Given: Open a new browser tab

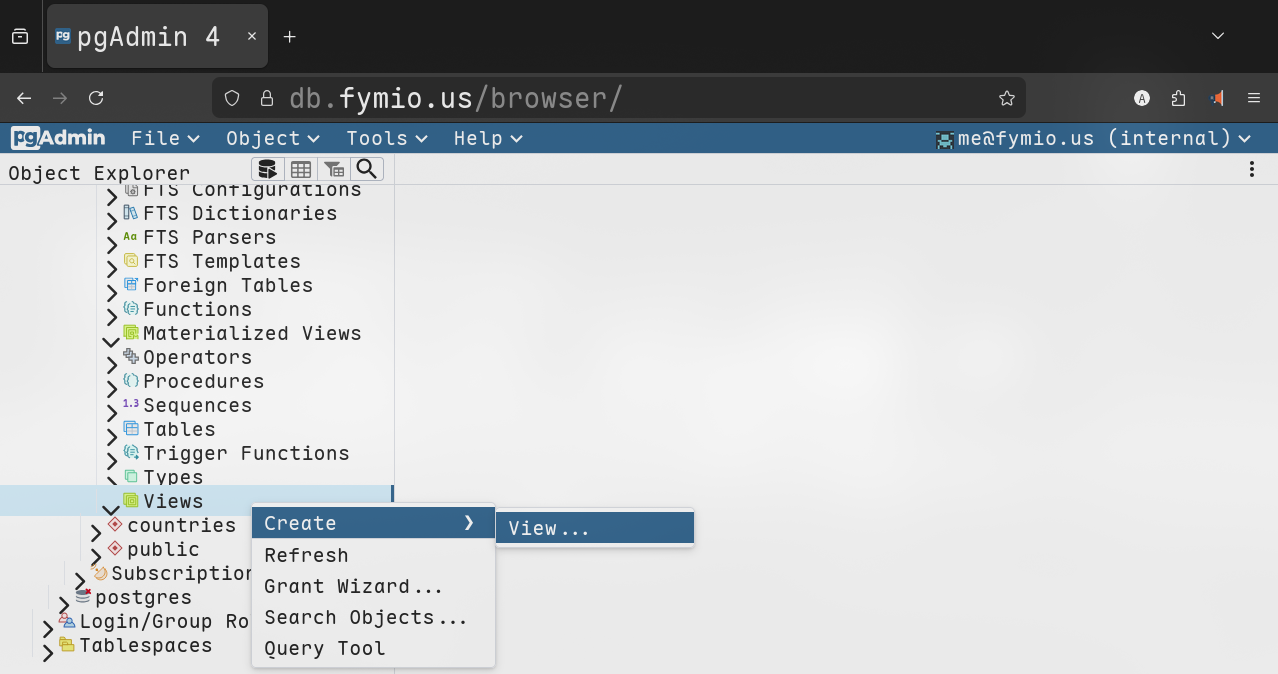Looking at the screenshot, I should click(290, 37).
